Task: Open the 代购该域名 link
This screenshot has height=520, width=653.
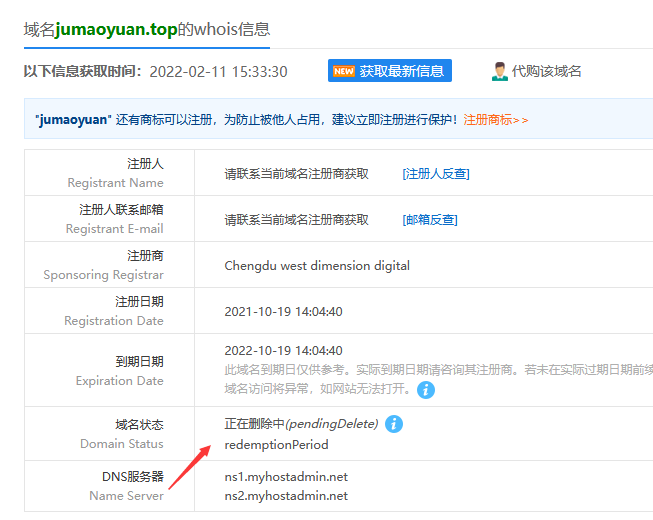Action: click(546, 71)
